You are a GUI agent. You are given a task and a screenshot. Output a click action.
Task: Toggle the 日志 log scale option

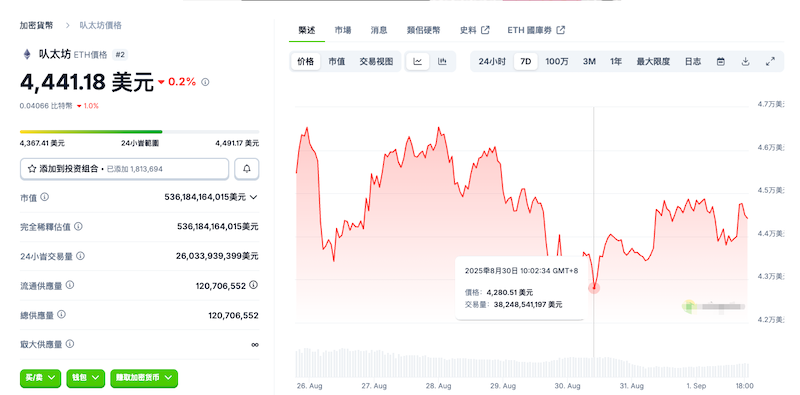coord(693,62)
